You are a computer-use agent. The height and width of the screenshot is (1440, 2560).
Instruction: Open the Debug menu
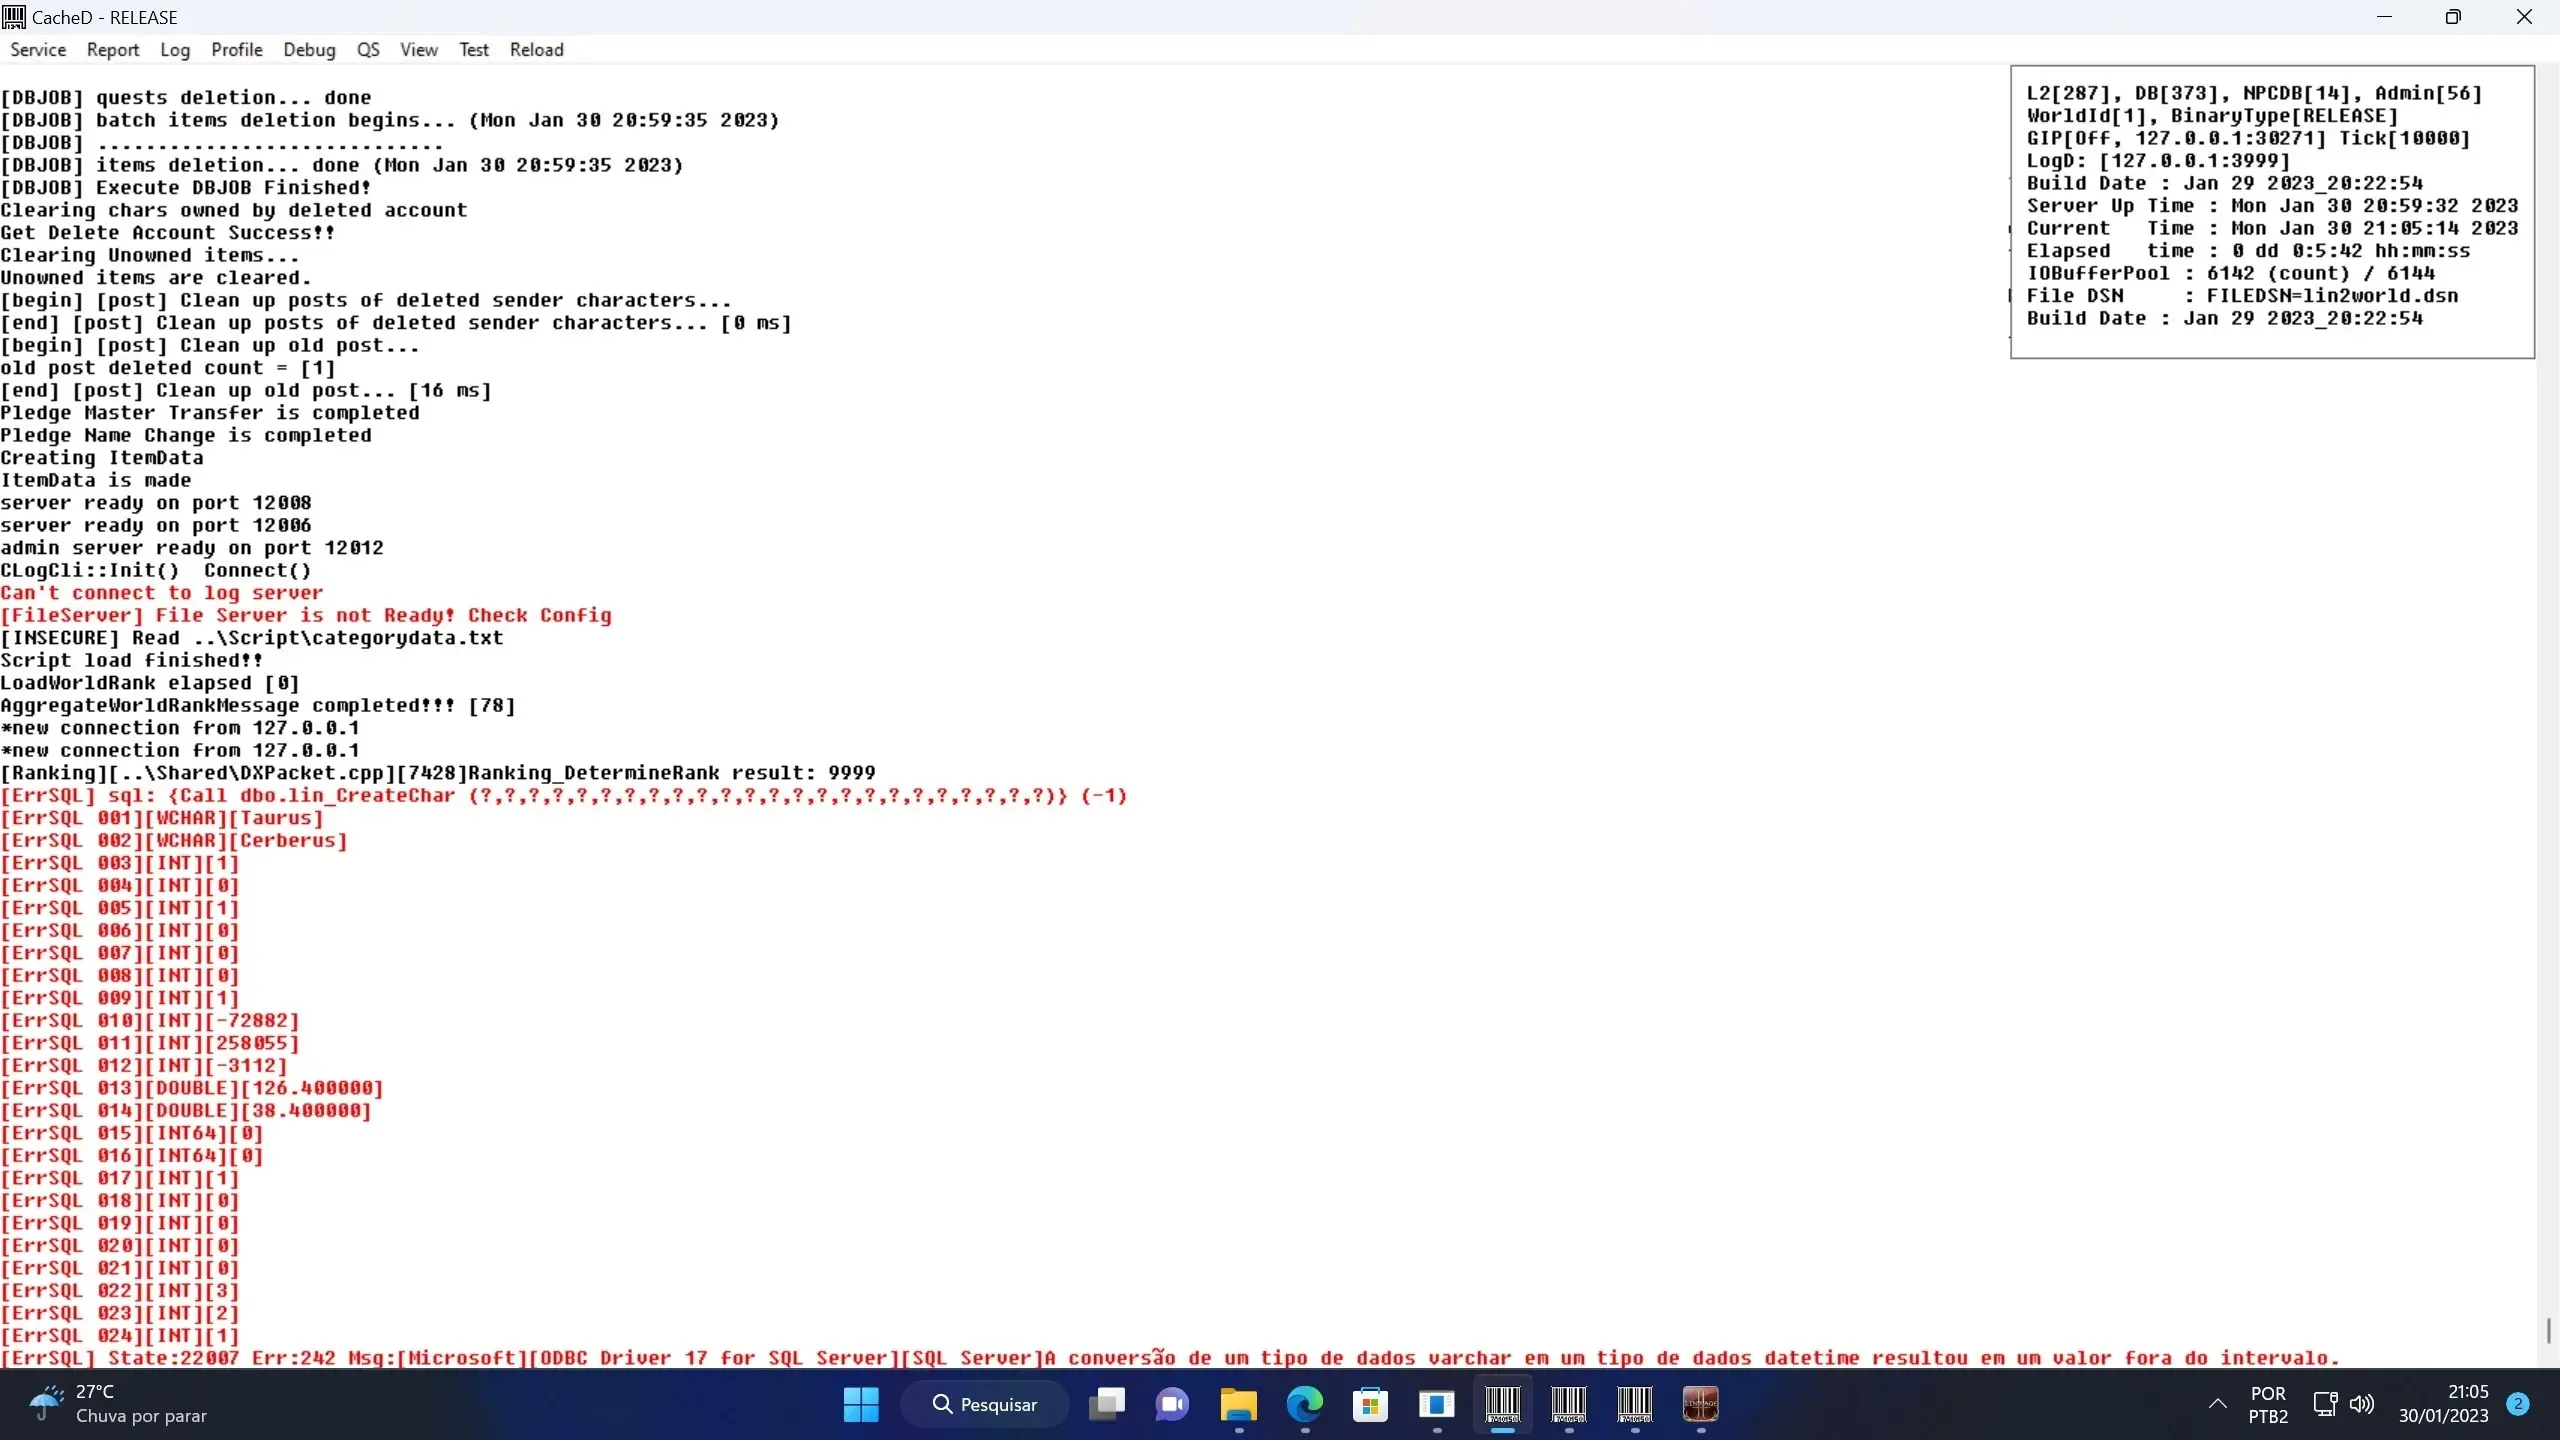[309, 49]
